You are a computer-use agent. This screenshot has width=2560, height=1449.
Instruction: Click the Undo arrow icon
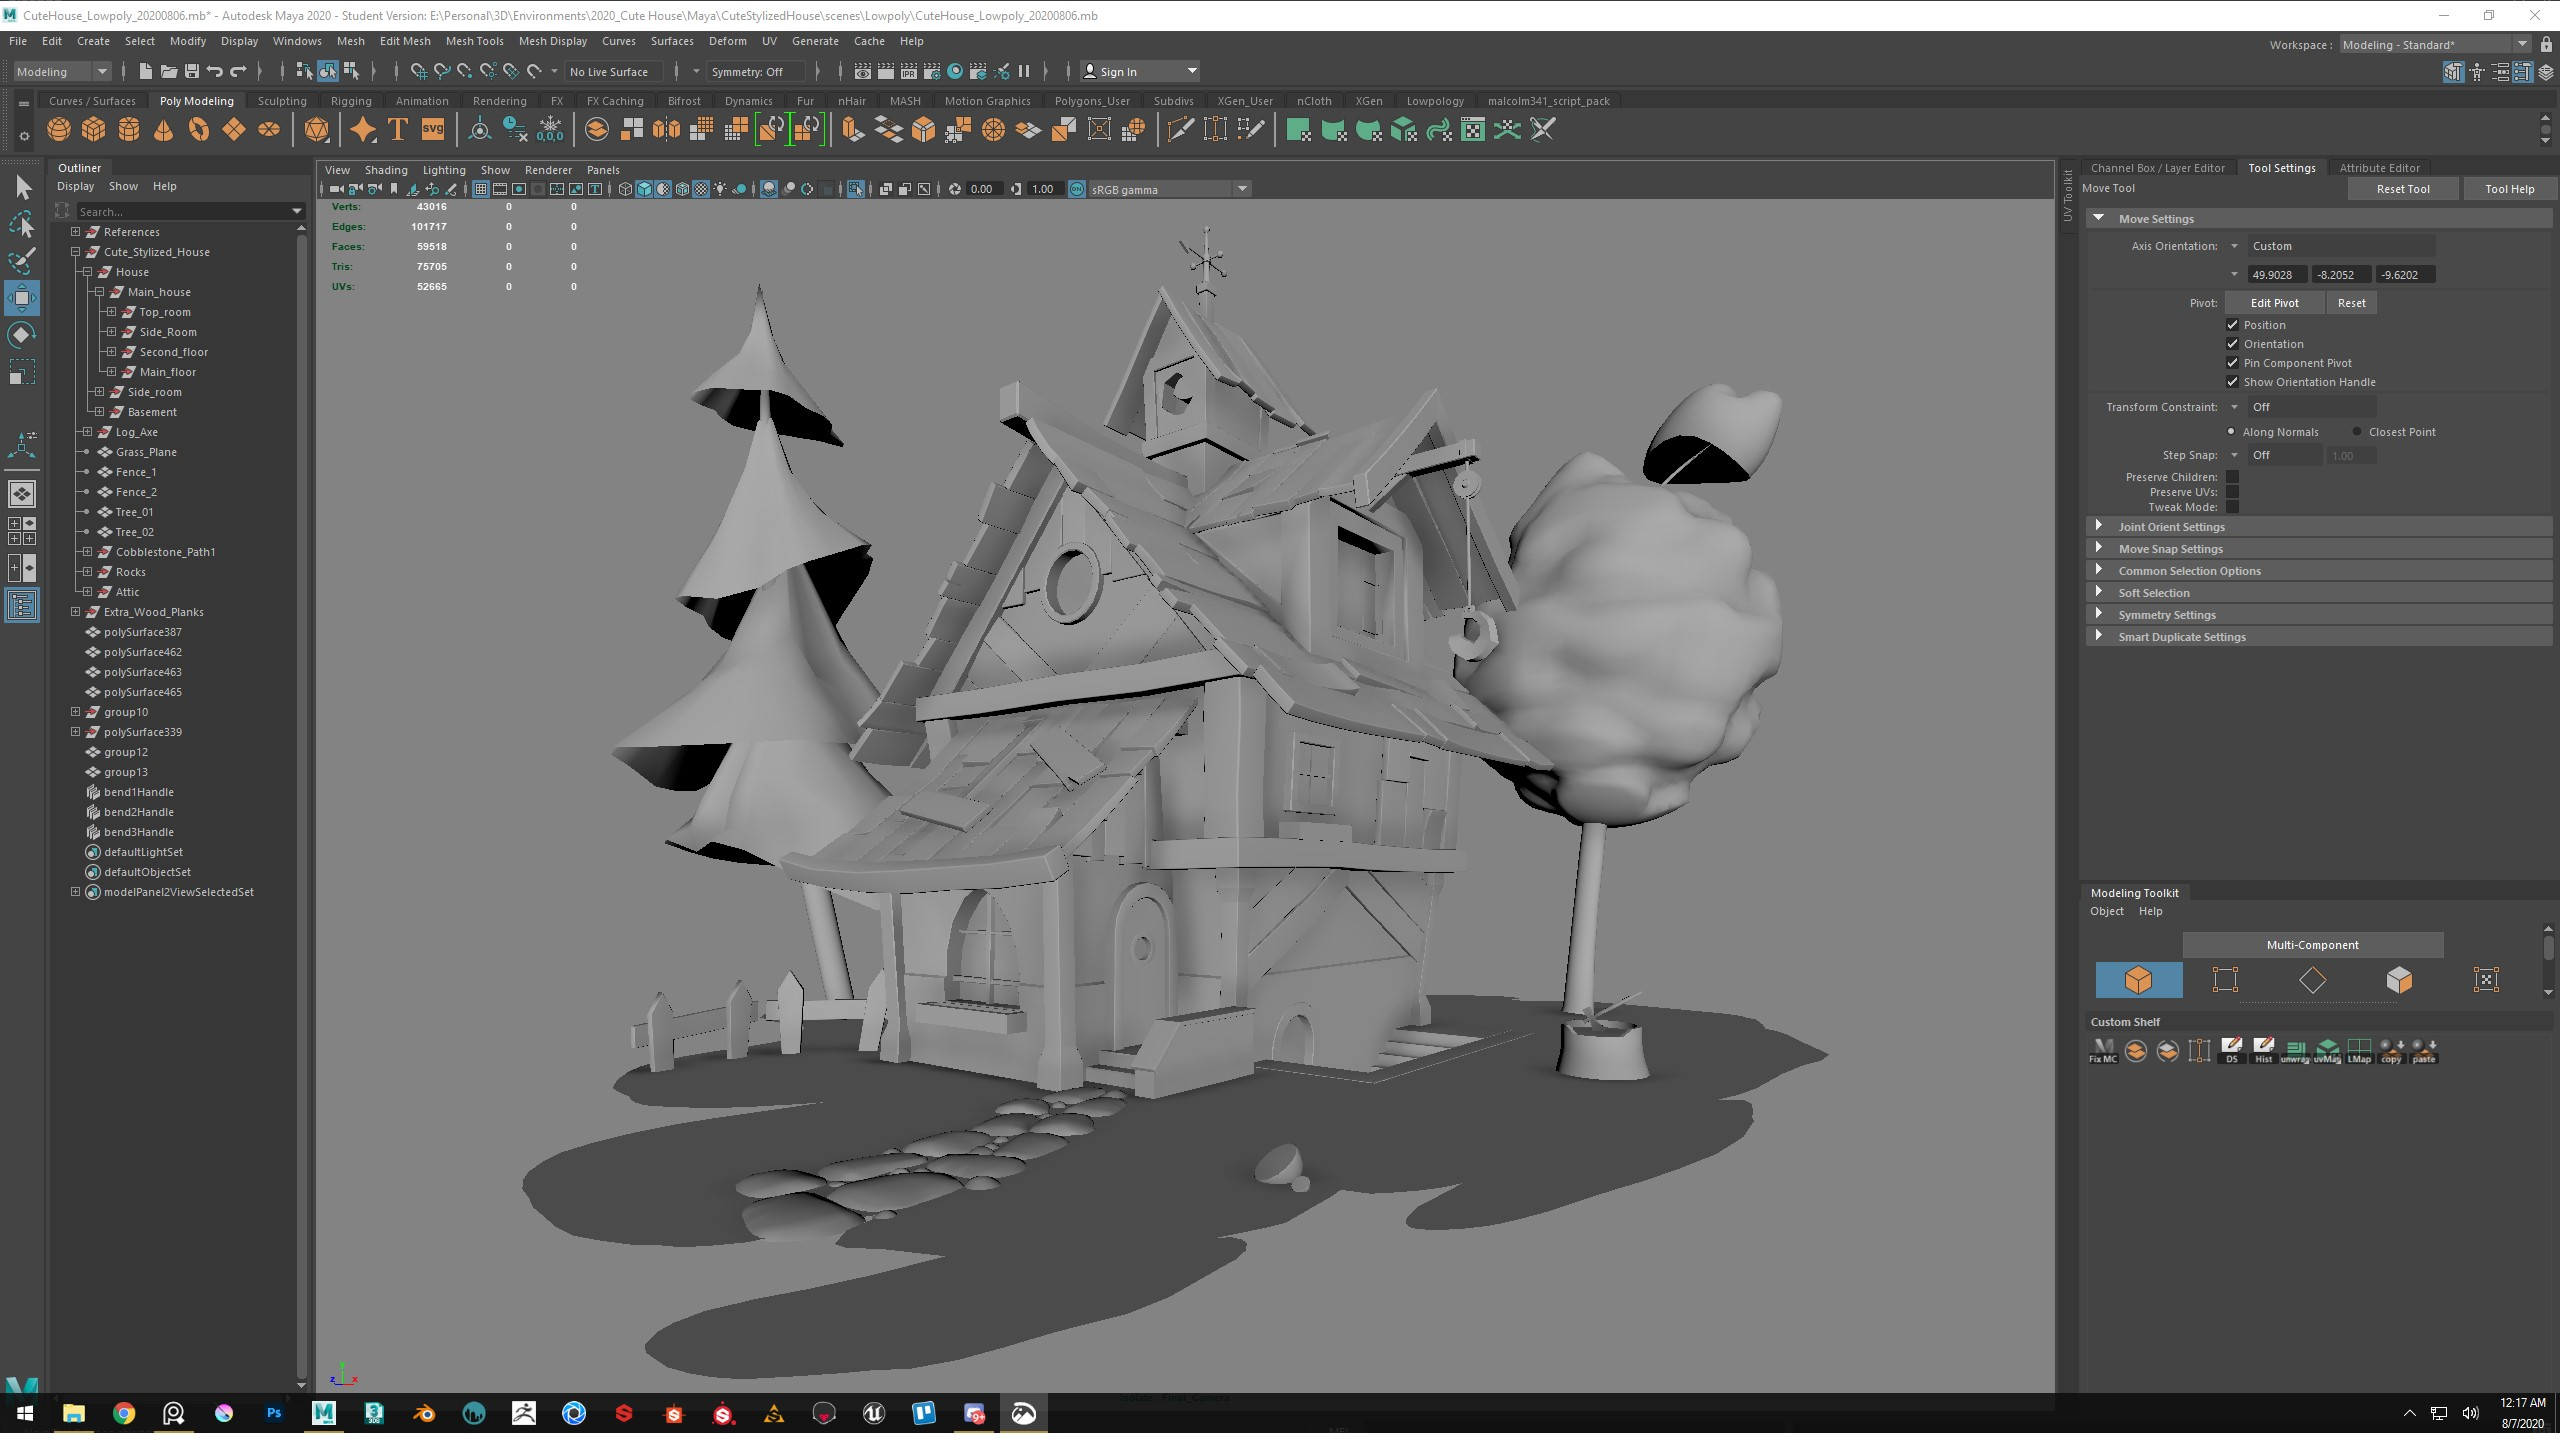(x=215, y=71)
